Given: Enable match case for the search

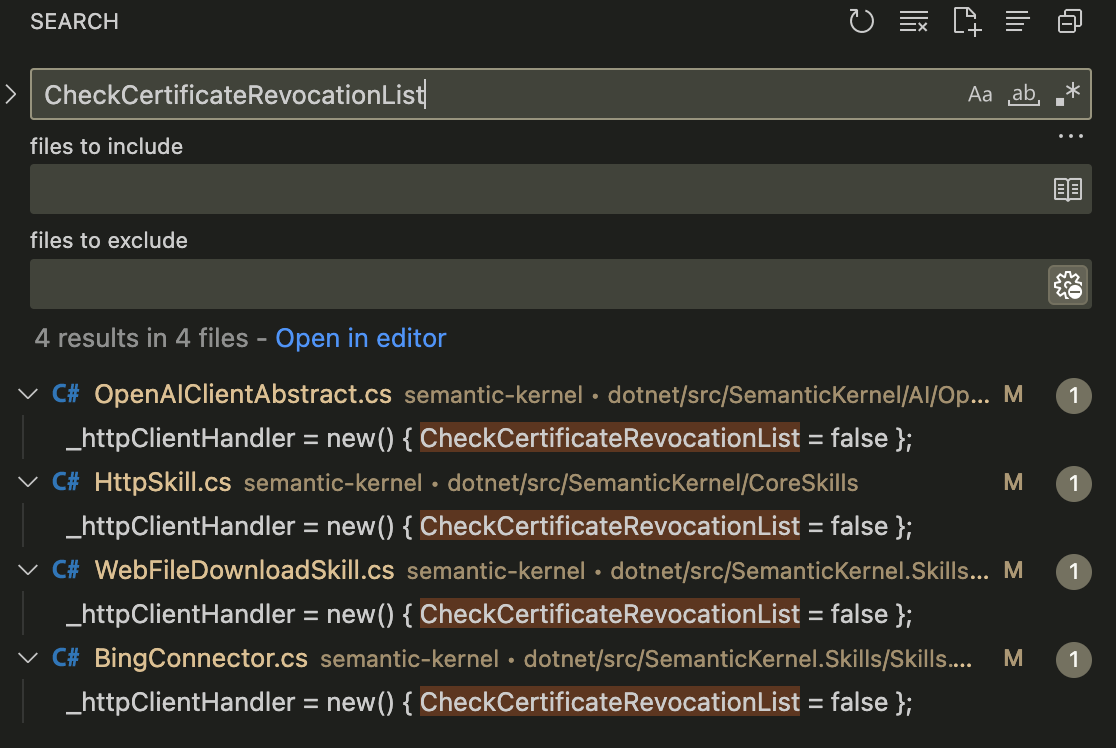Looking at the screenshot, I should point(980,94).
